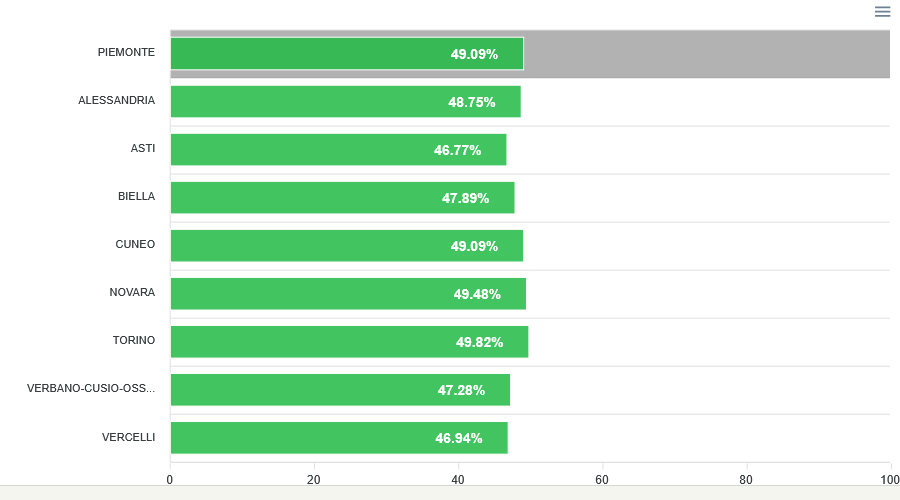900x500 pixels.
Task: Click the truncated VERBANO-CUSIO-OSS... label
Action: [x=91, y=389]
